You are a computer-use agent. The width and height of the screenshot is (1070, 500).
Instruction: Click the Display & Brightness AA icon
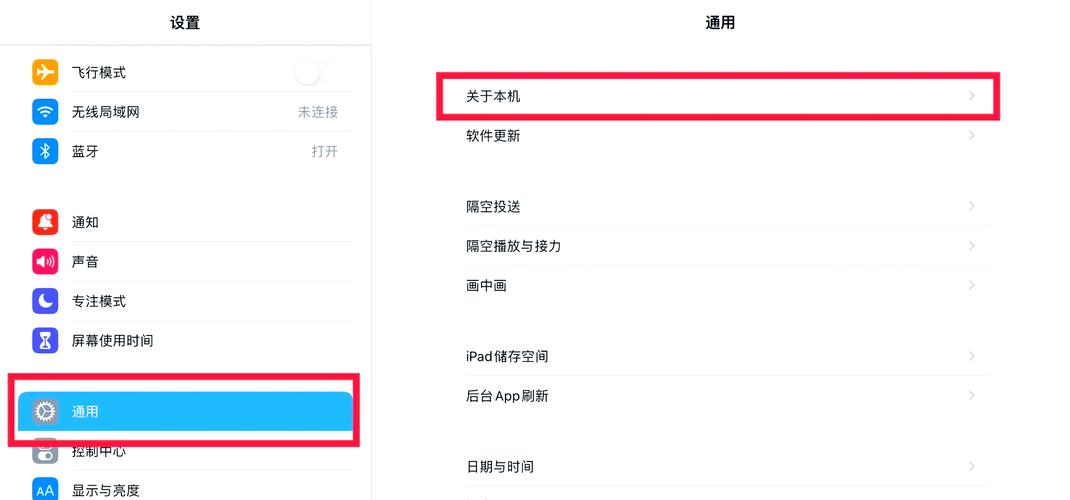tap(45, 490)
